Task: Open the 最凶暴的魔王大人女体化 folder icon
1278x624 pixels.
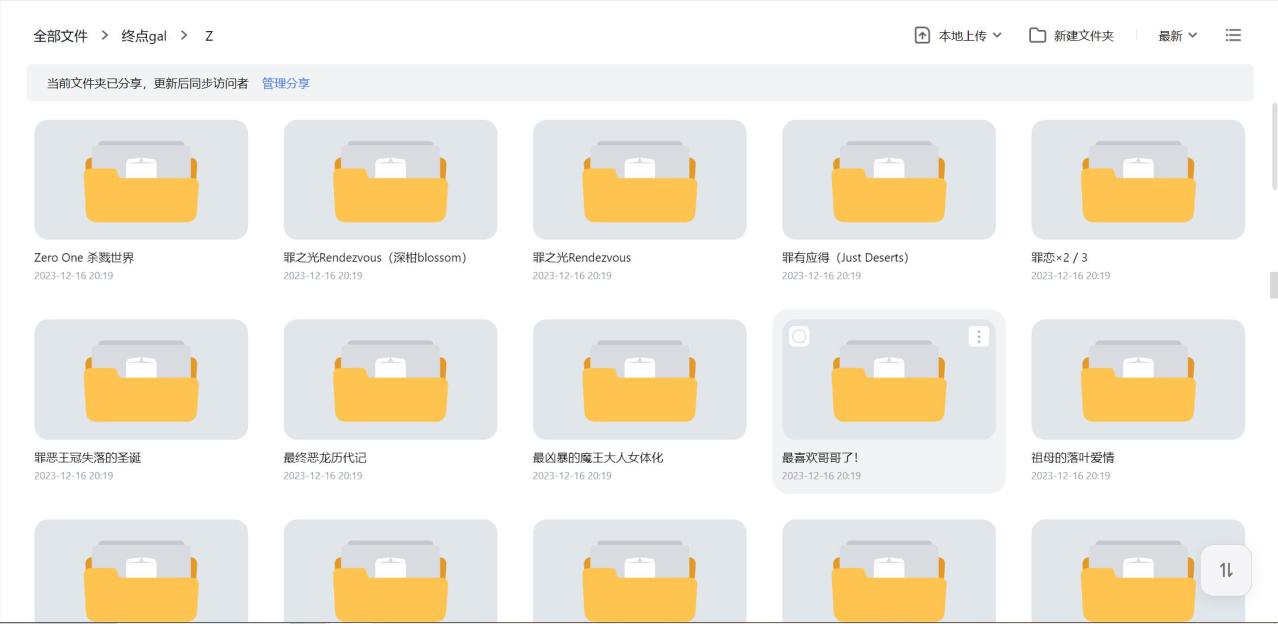Action: click(639, 380)
